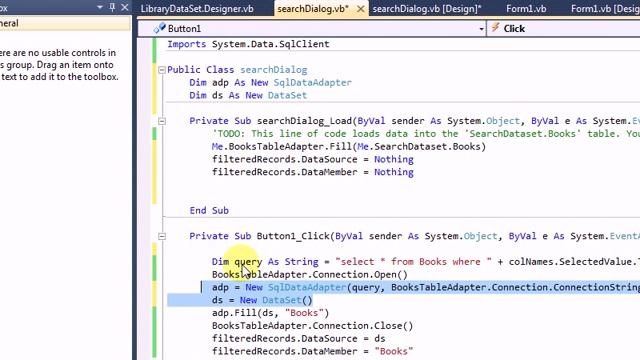Viewport: 640px width, 360px height.
Task: Click the End Sub line
Action: pyautogui.click(x=209, y=211)
